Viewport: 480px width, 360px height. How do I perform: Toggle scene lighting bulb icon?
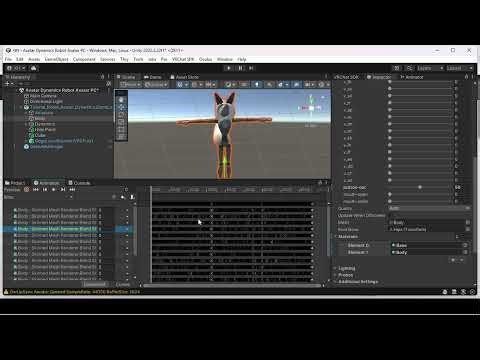pyautogui.click(x=257, y=85)
